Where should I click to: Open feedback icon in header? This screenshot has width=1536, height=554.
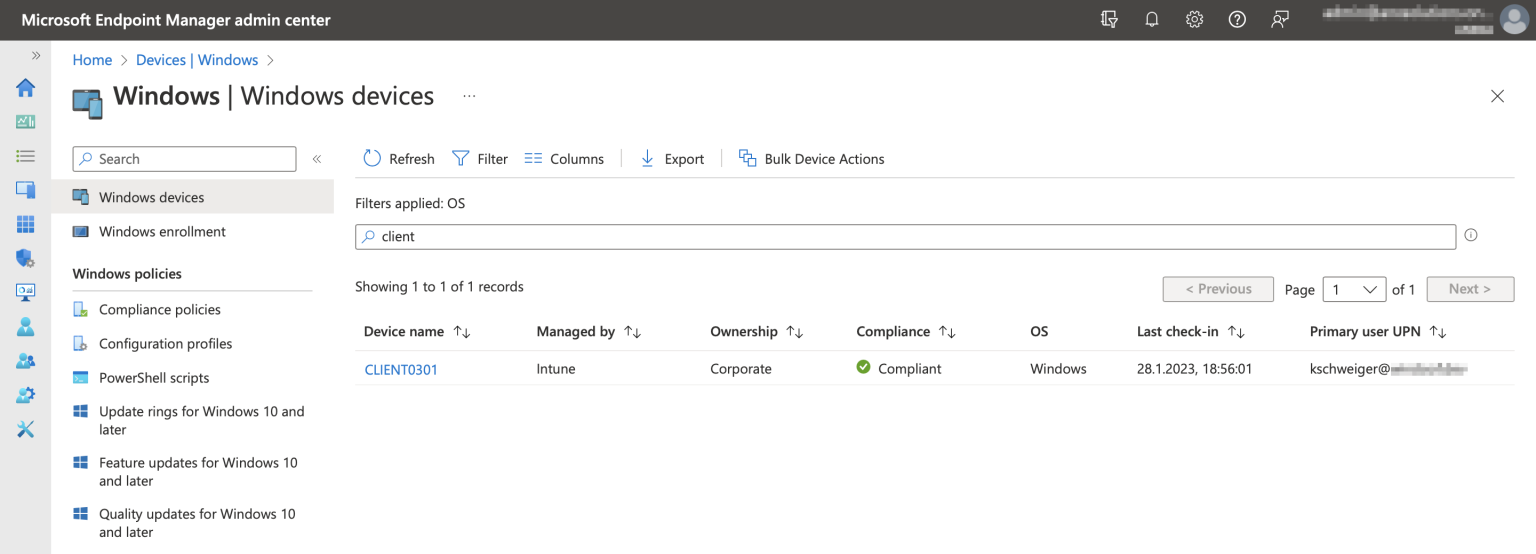pos(1280,20)
